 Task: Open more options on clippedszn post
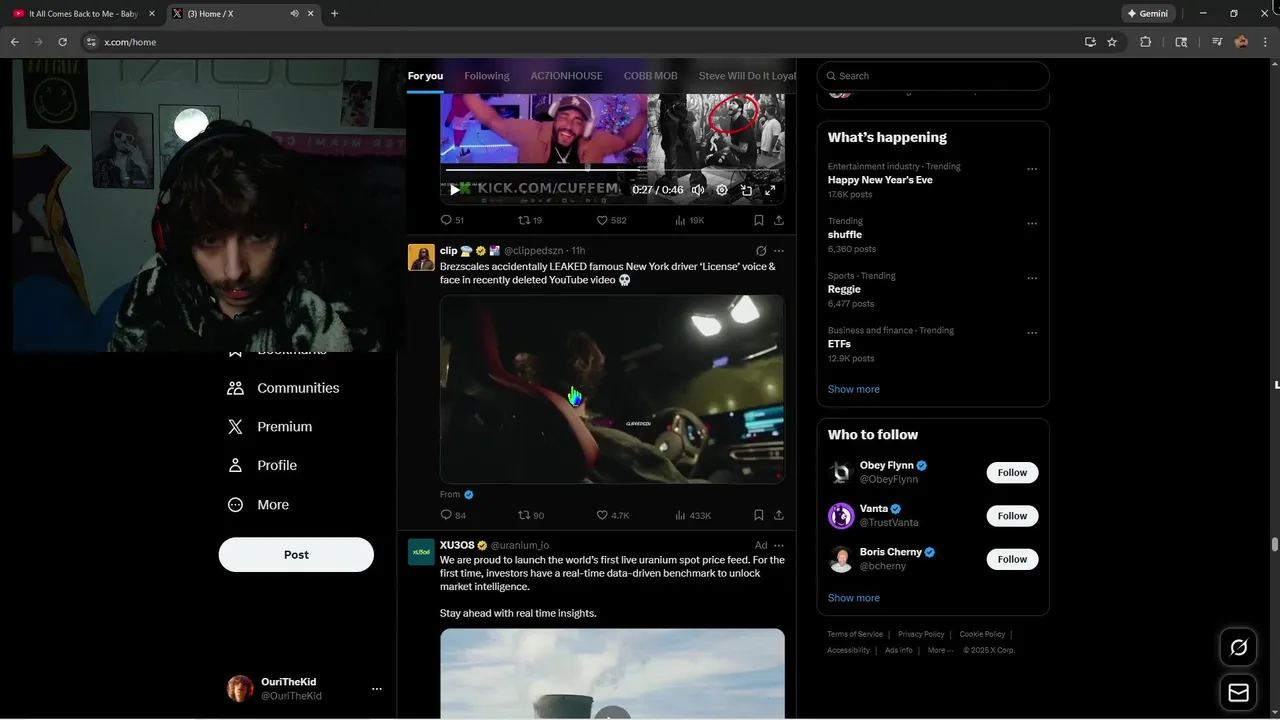point(779,251)
